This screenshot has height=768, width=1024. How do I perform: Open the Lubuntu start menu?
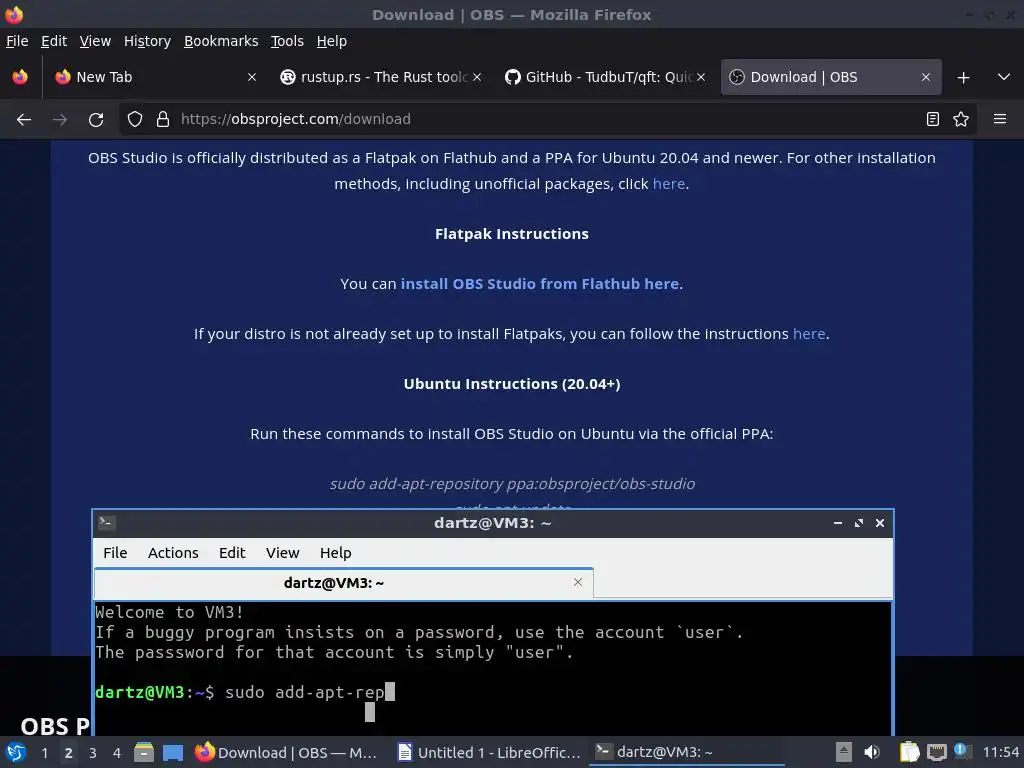(x=16, y=752)
